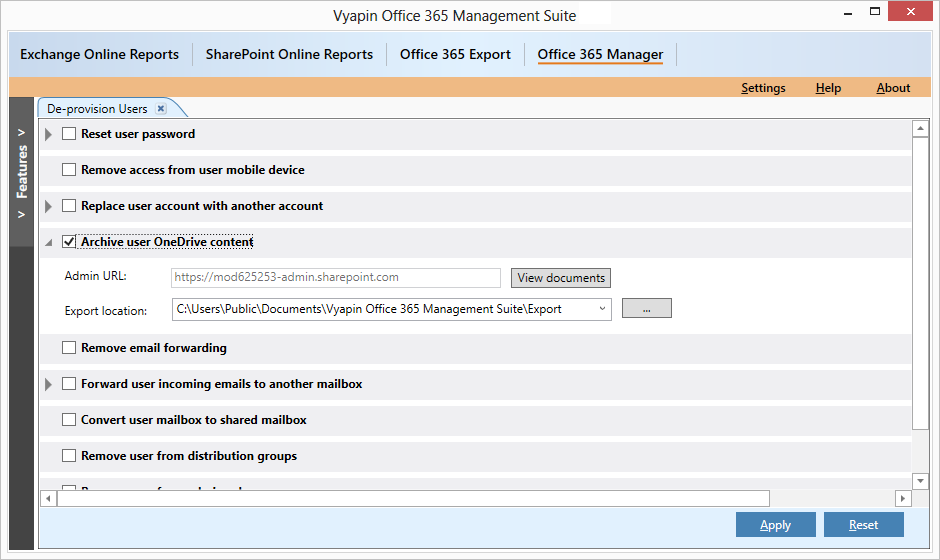Expand Replace user account section arrow

(49, 206)
